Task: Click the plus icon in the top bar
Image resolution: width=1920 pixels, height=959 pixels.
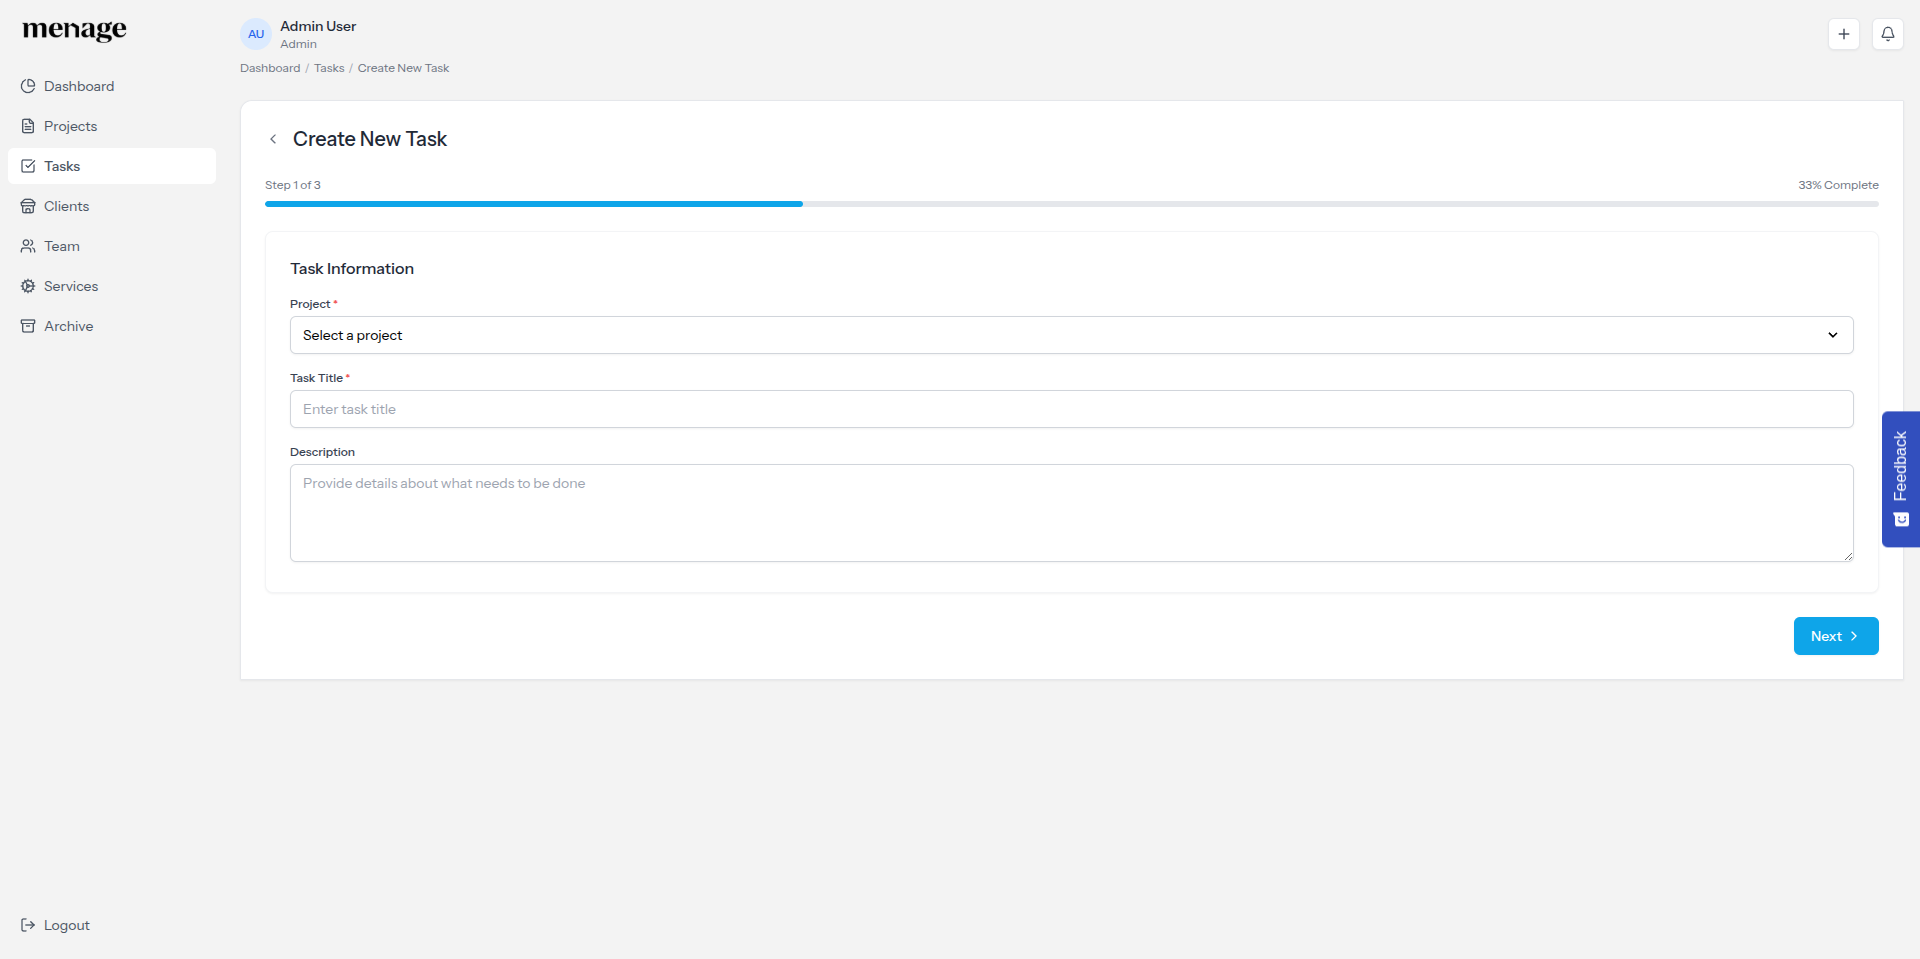Action: 1844,33
